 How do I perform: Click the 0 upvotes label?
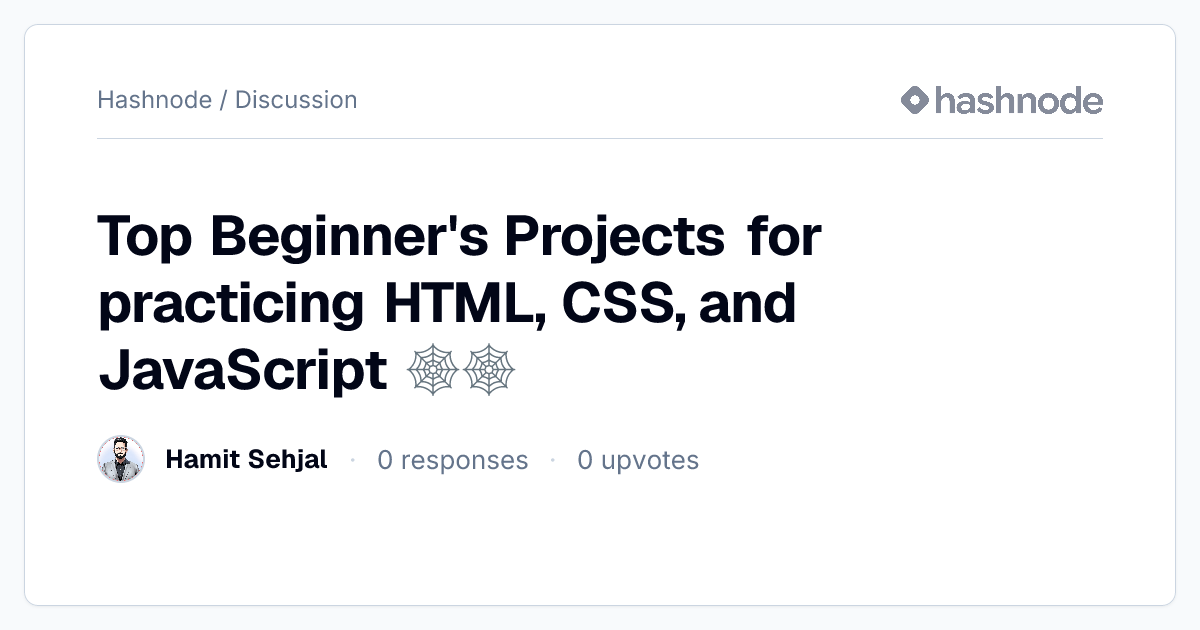click(638, 460)
